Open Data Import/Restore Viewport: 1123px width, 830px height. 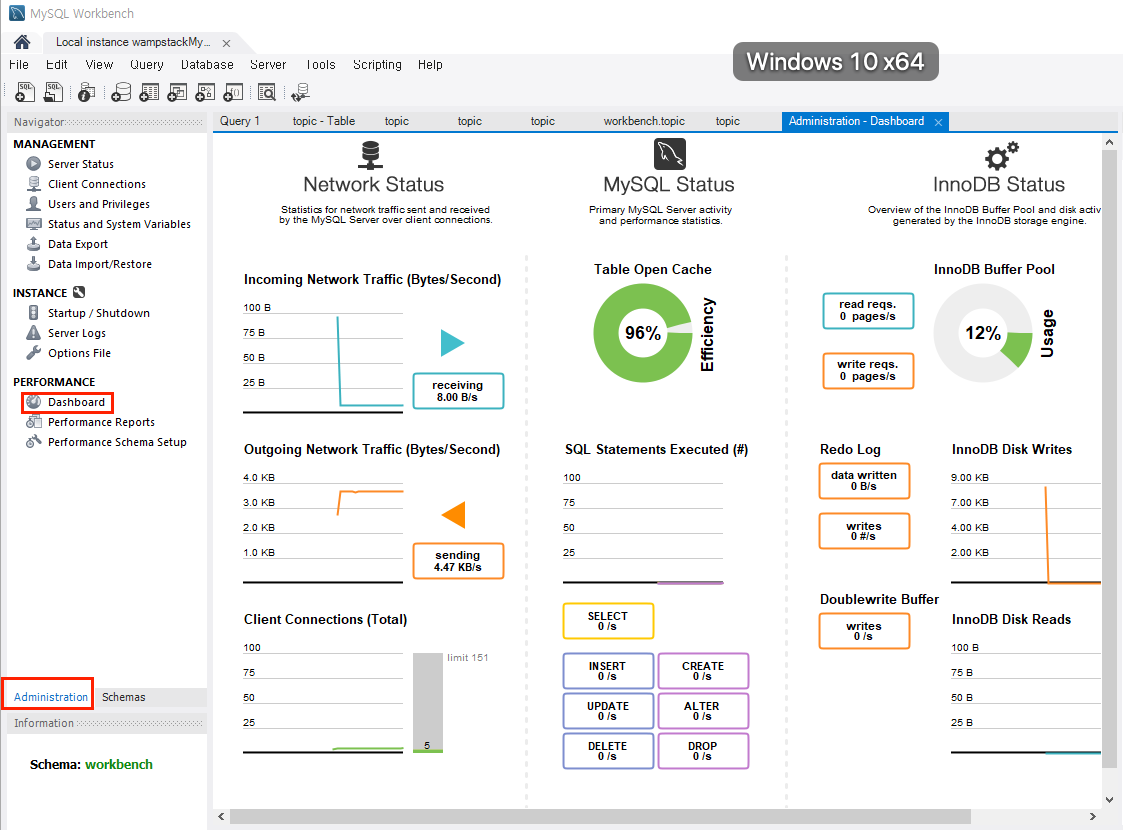tap(100, 264)
